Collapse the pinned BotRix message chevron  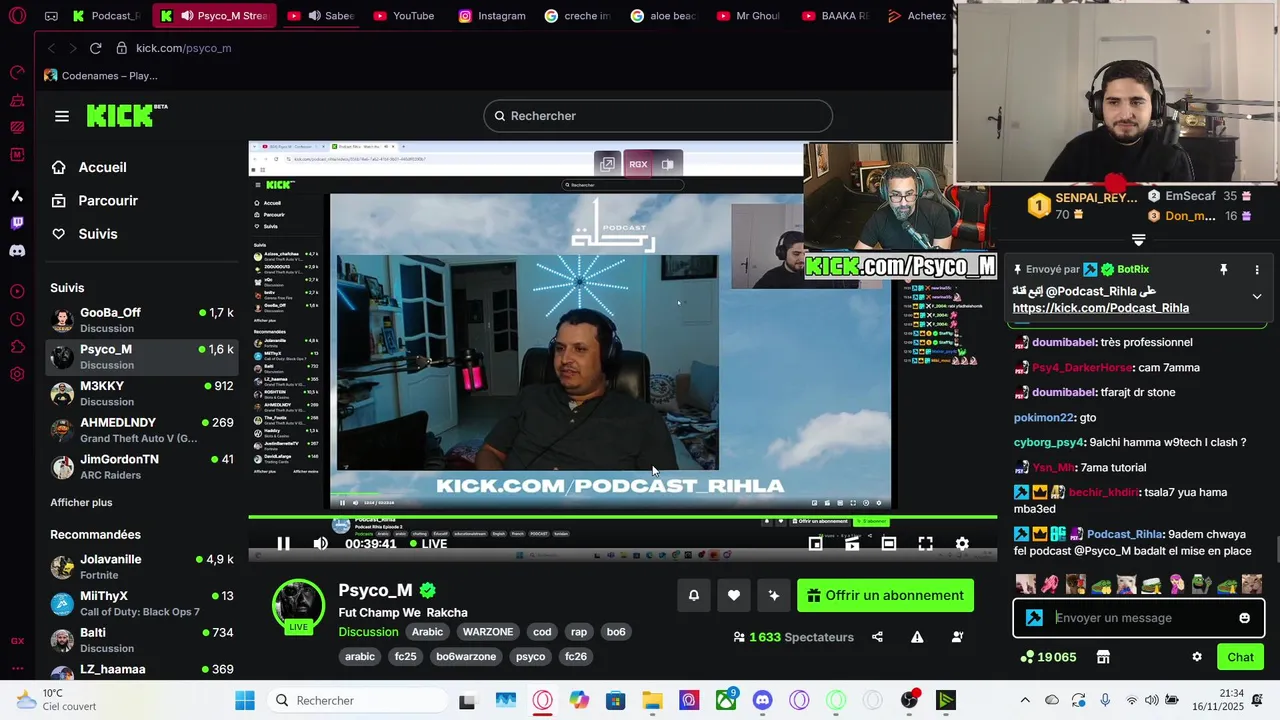(1257, 297)
